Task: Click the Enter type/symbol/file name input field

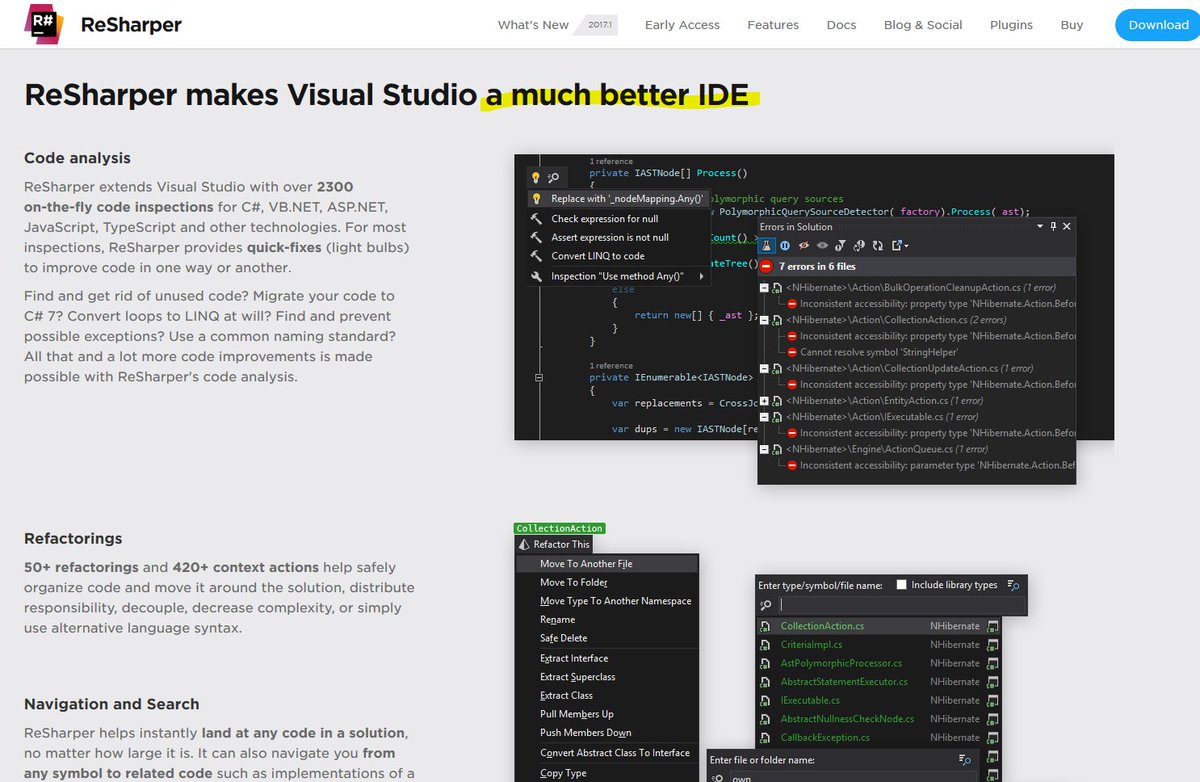Action: point(901,605)
